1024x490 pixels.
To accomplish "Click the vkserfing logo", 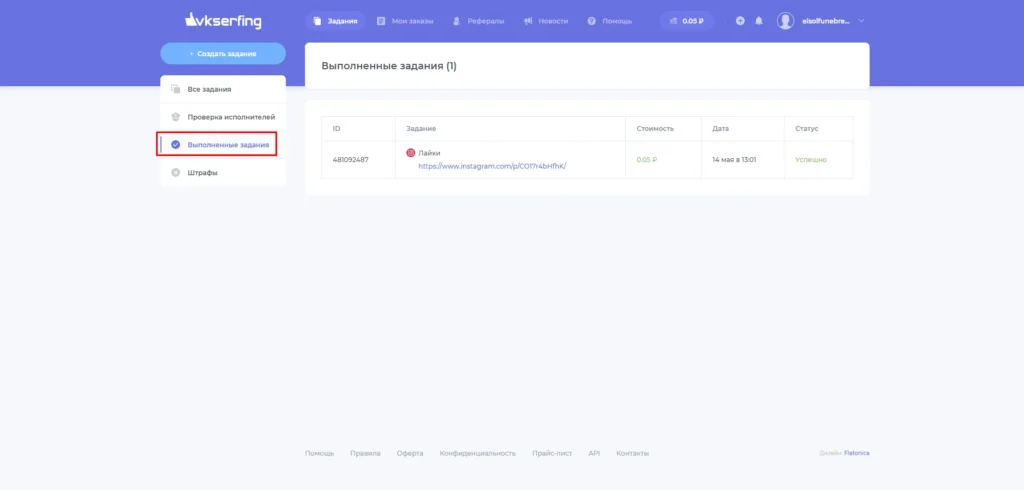I will tap(223, 21).
